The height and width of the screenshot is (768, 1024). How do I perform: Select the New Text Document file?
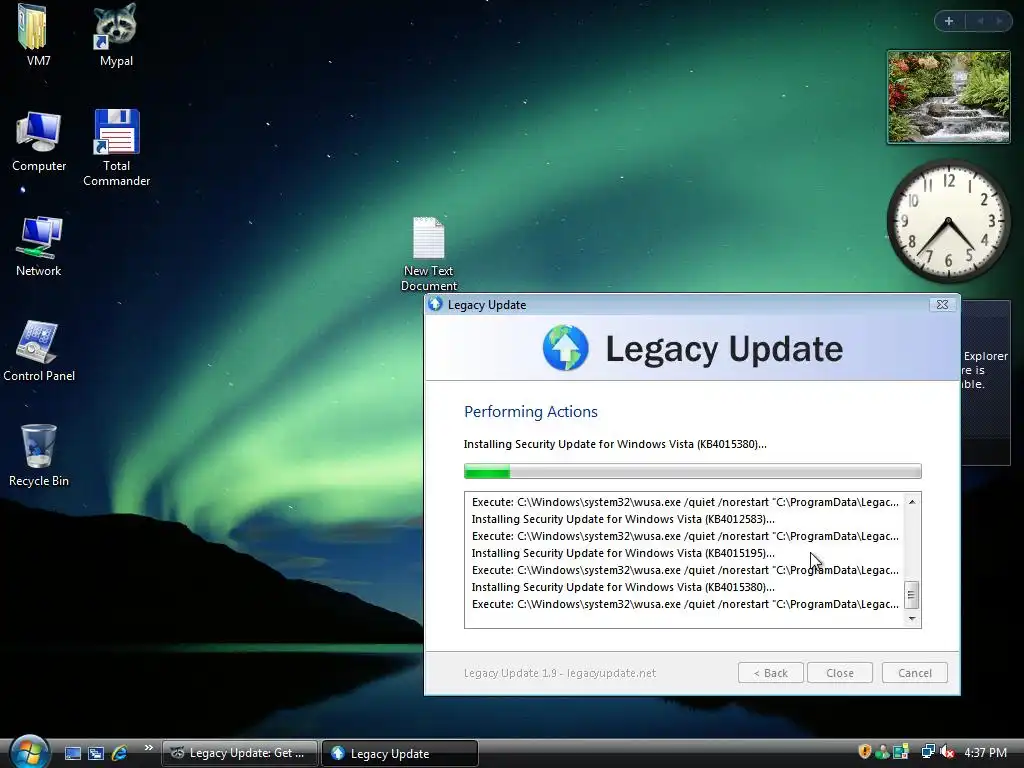tap(428, 254)
